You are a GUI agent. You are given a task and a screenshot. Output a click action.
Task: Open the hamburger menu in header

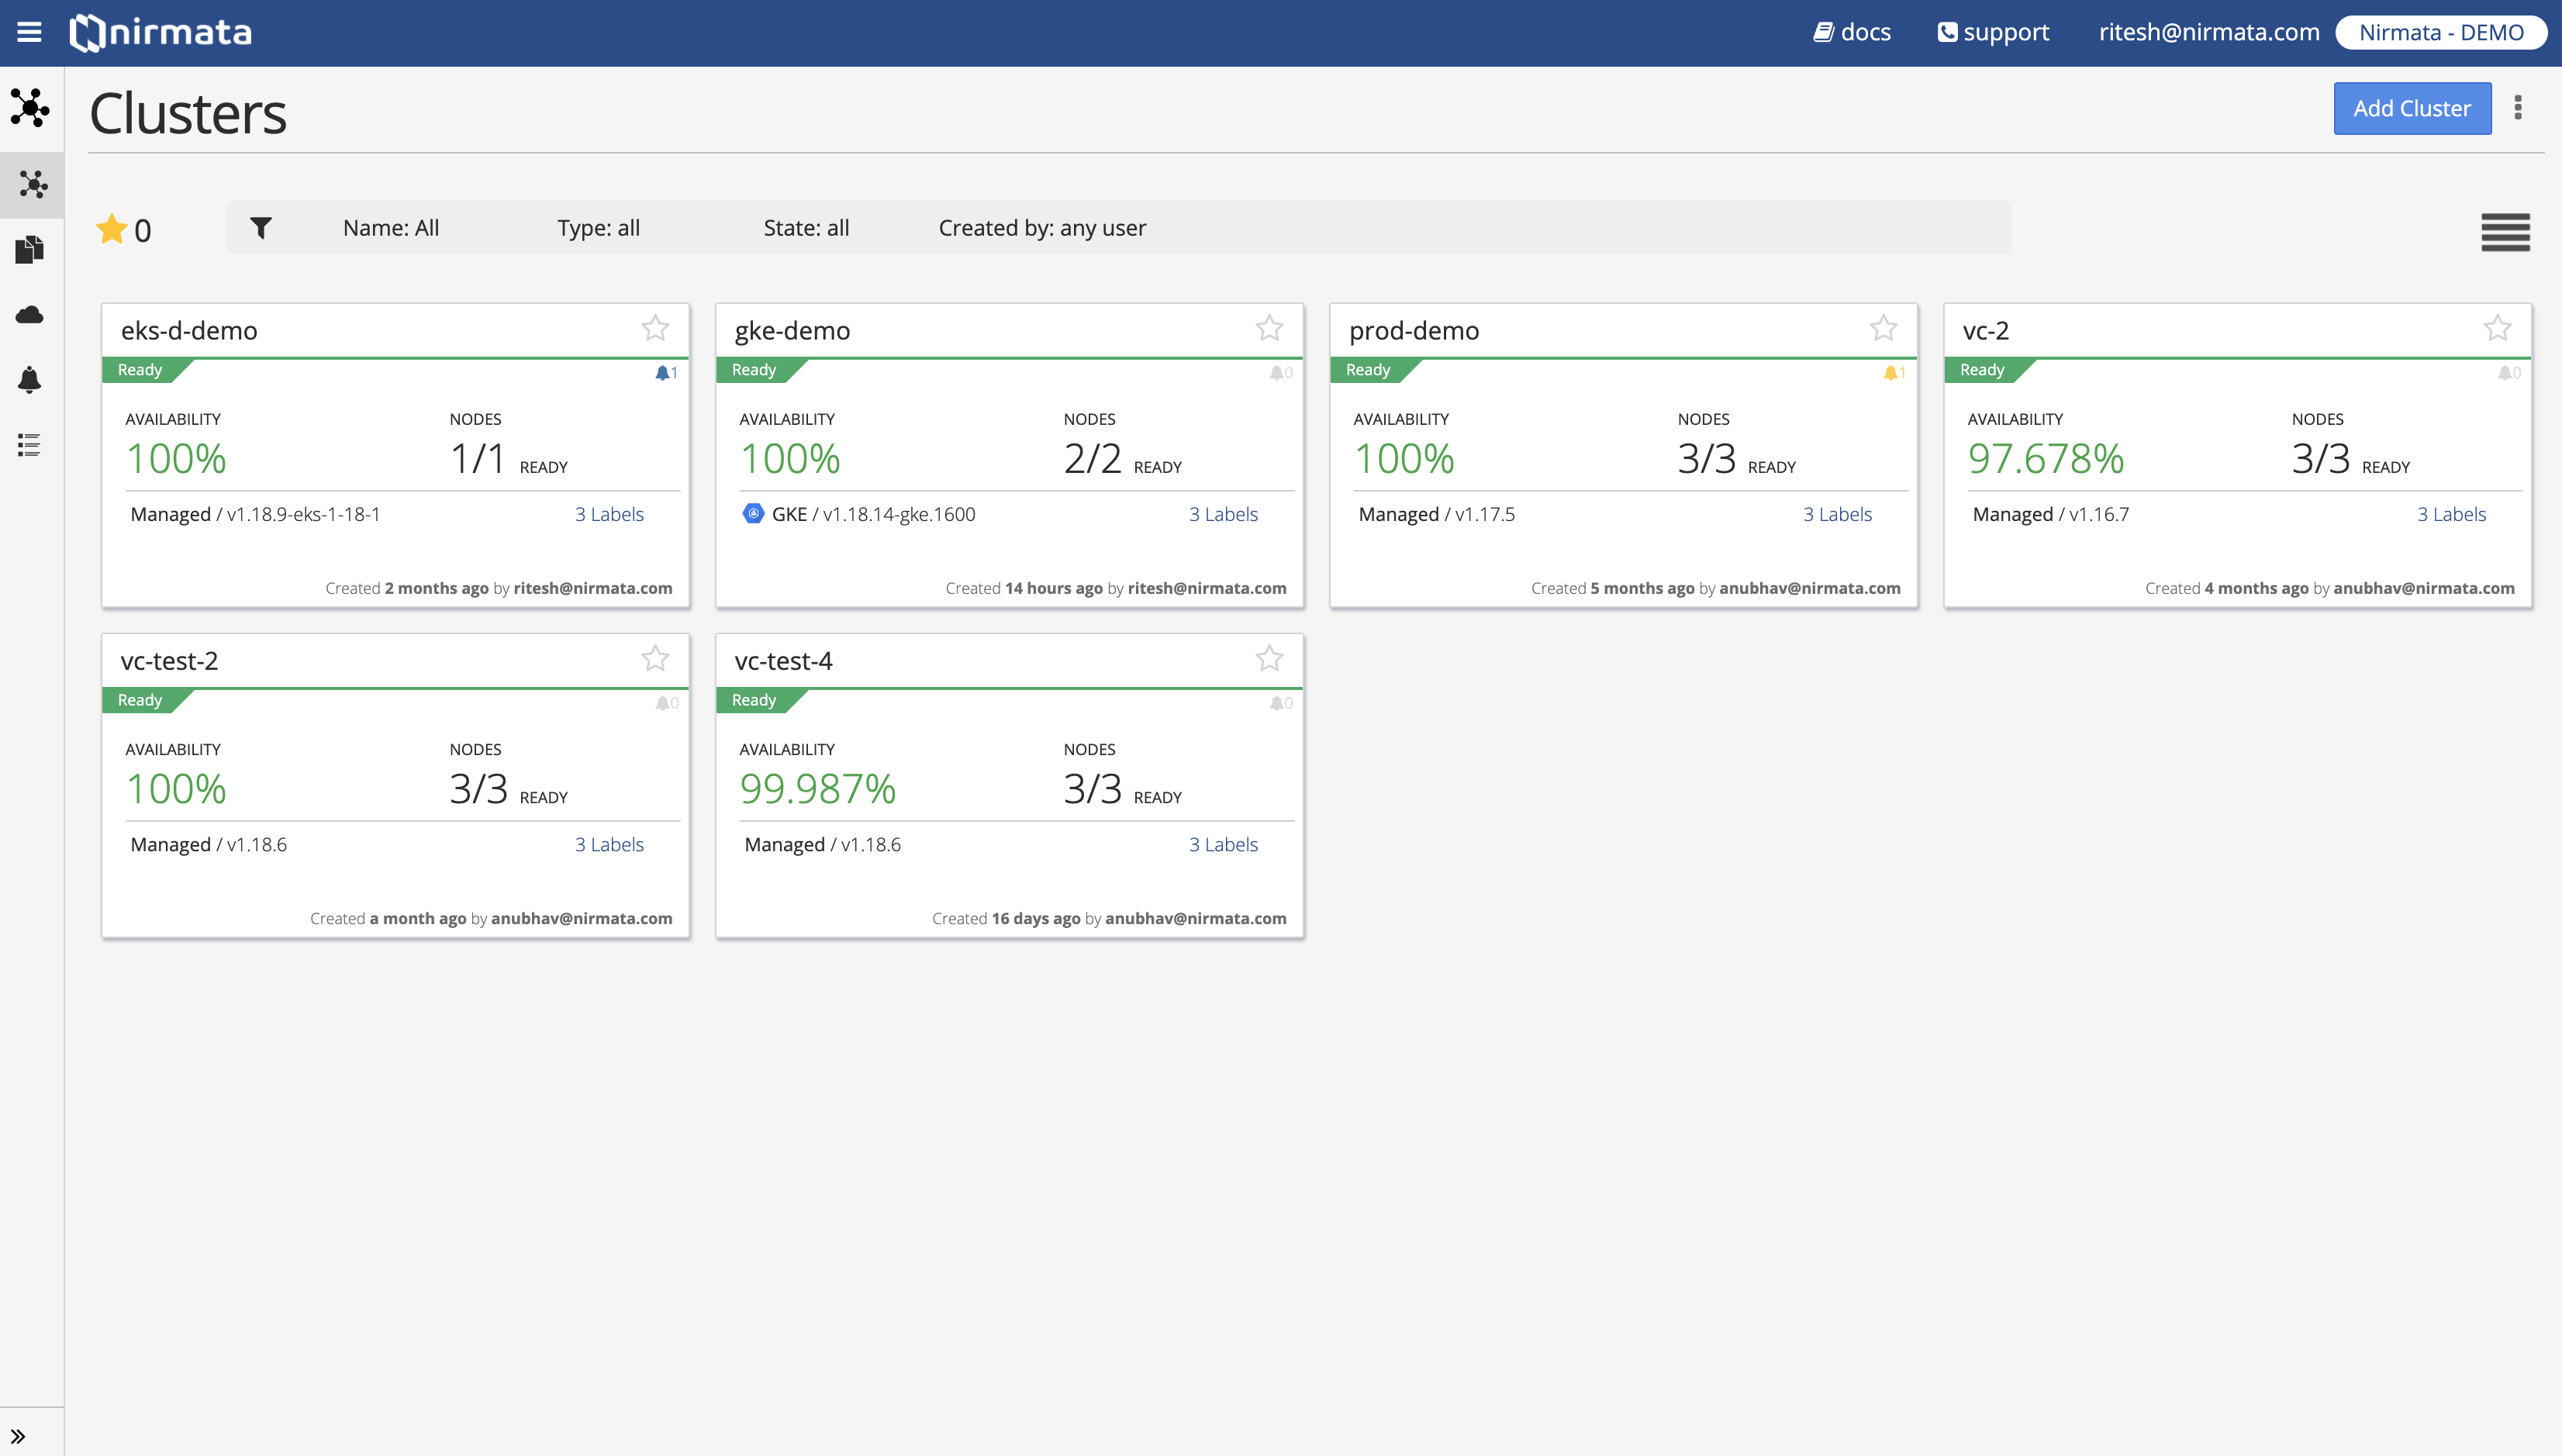[x=29, y=32]
